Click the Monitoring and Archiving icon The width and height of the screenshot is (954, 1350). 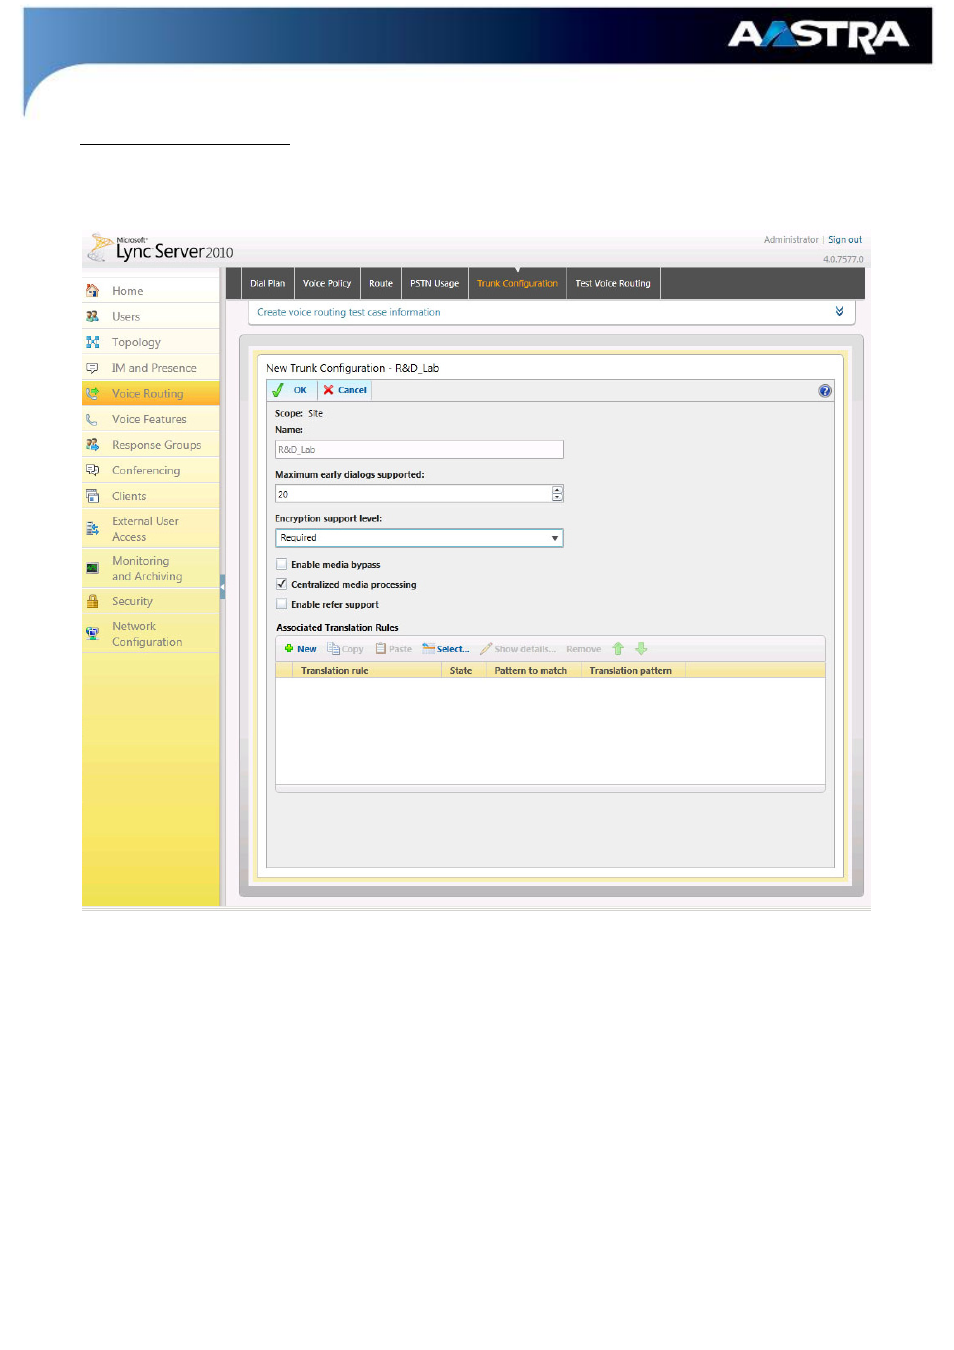pos(92,568)
